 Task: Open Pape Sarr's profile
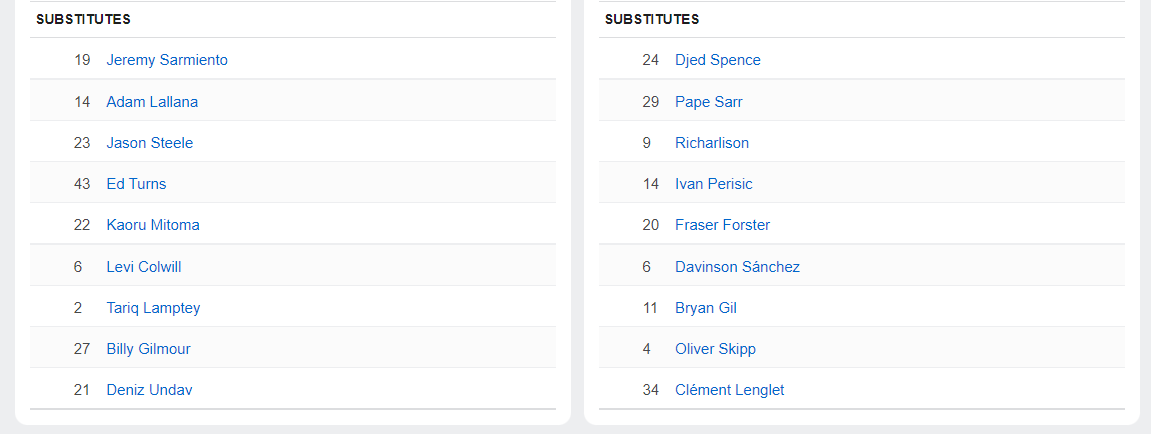pos(708,102)
